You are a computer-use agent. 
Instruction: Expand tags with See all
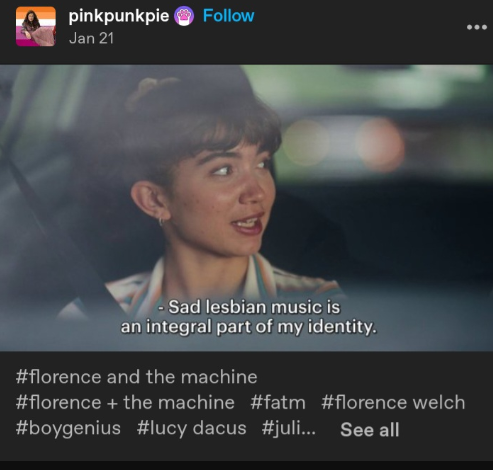pyautogui.click(x=369, y=430)
